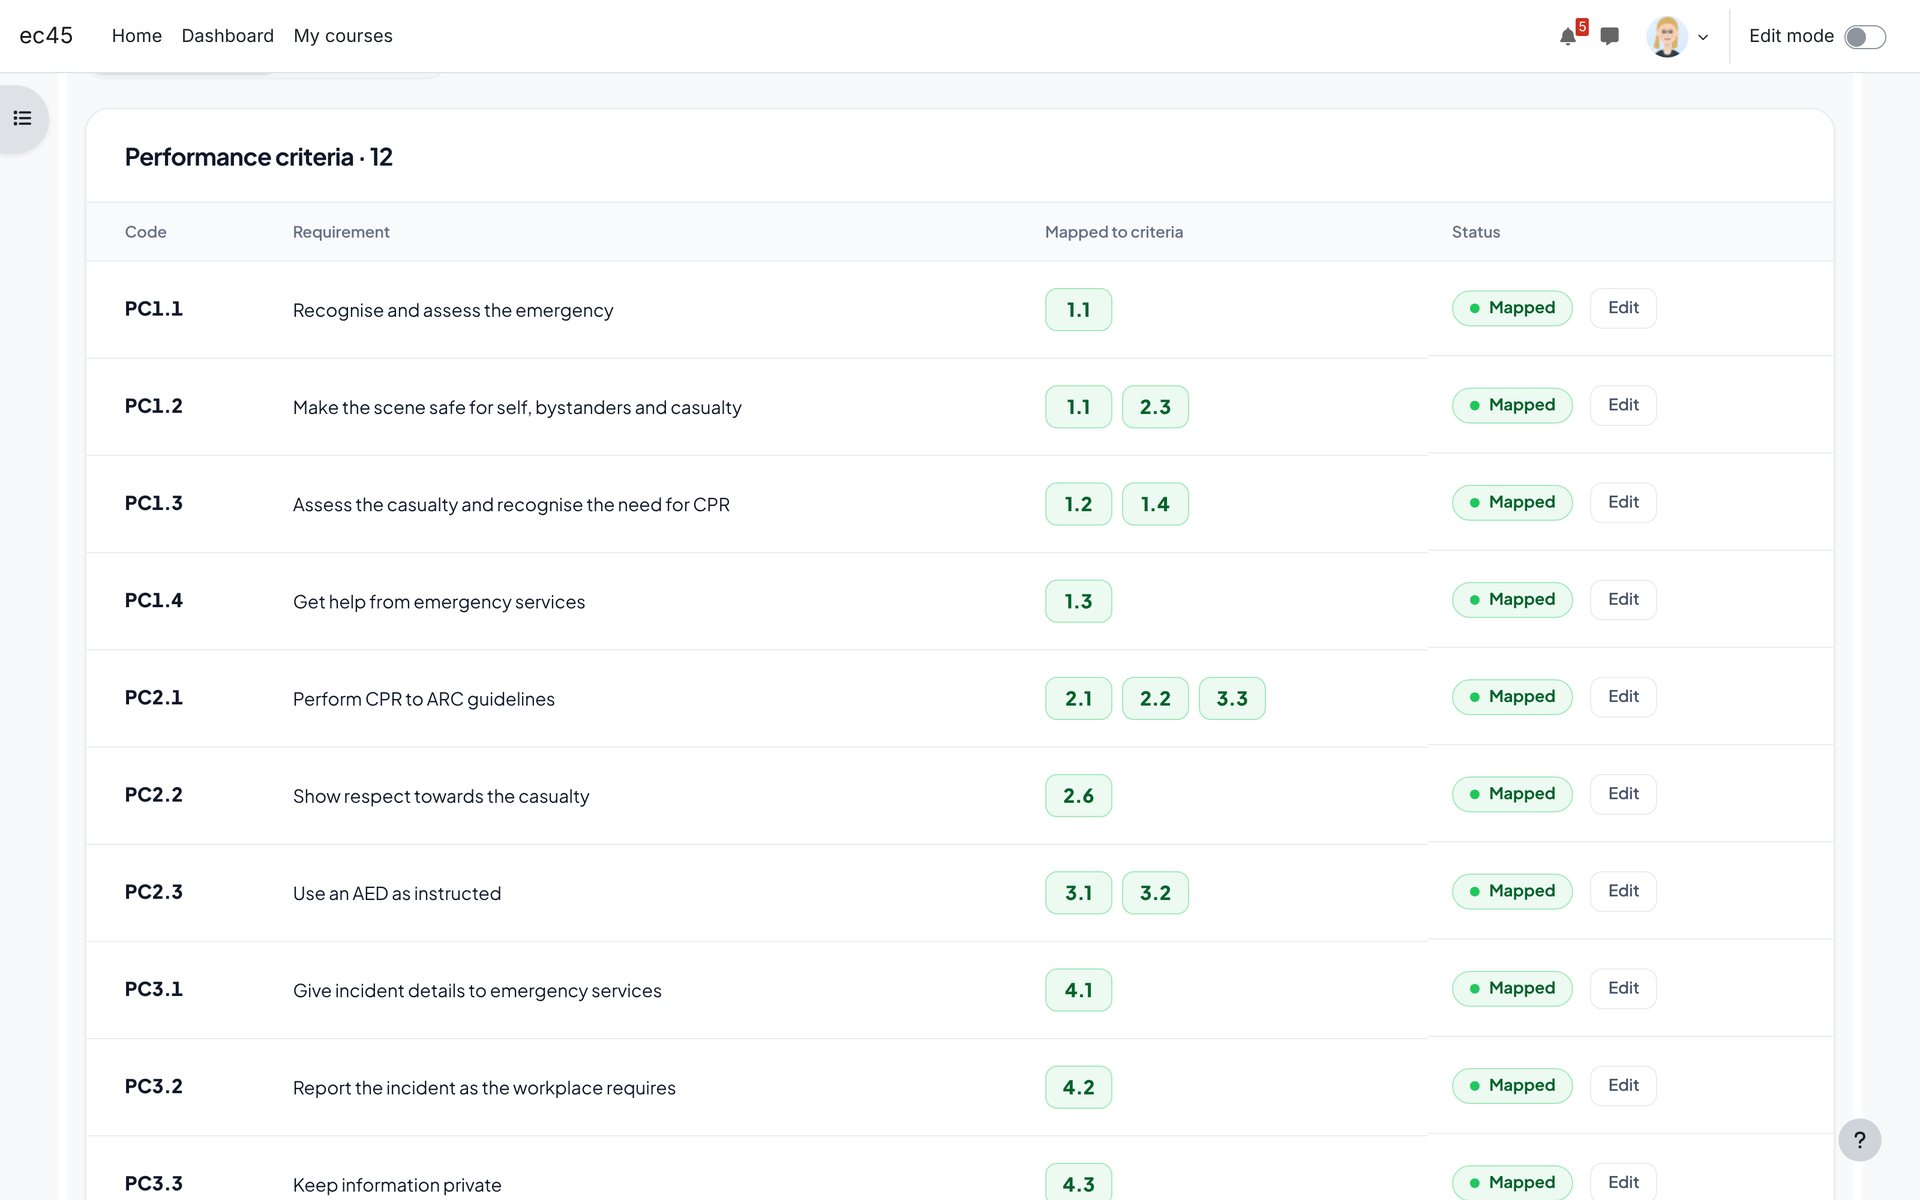Edit the PC3.2 row
Viewport: 1920px width, 1200px height.
[1623, 1085]
